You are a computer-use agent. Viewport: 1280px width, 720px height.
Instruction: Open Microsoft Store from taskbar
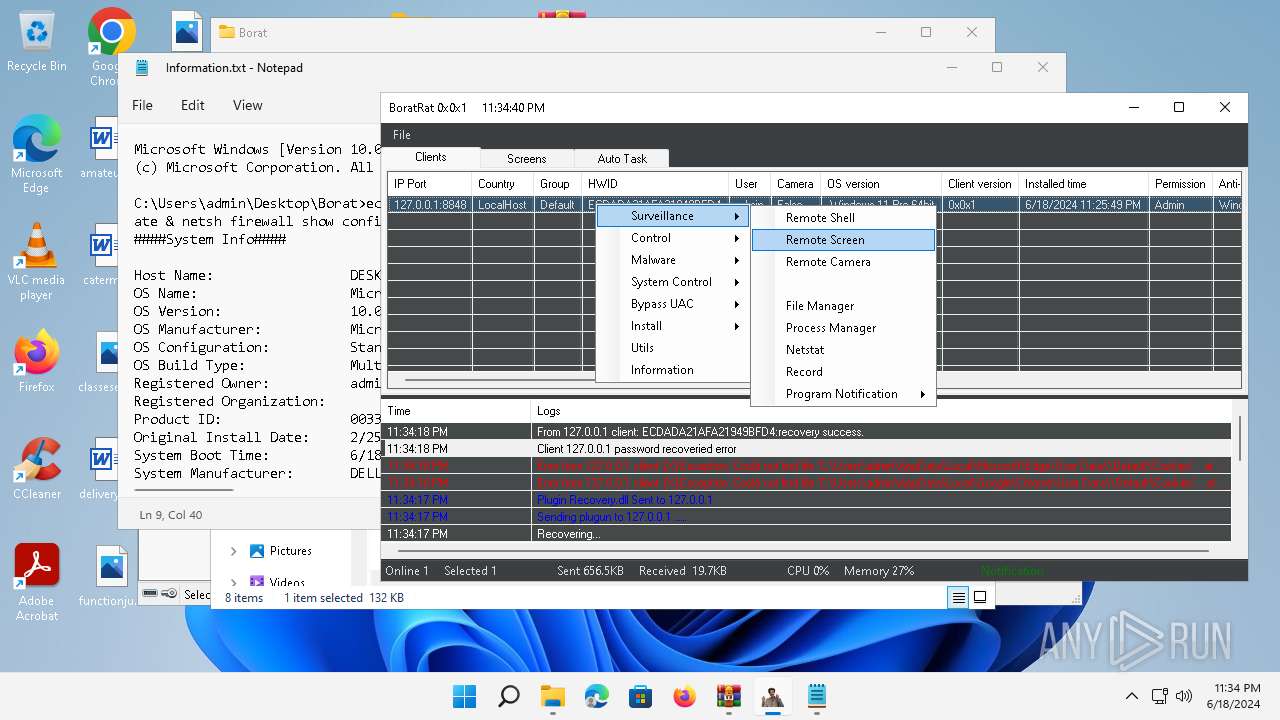[x=640, y=696]
